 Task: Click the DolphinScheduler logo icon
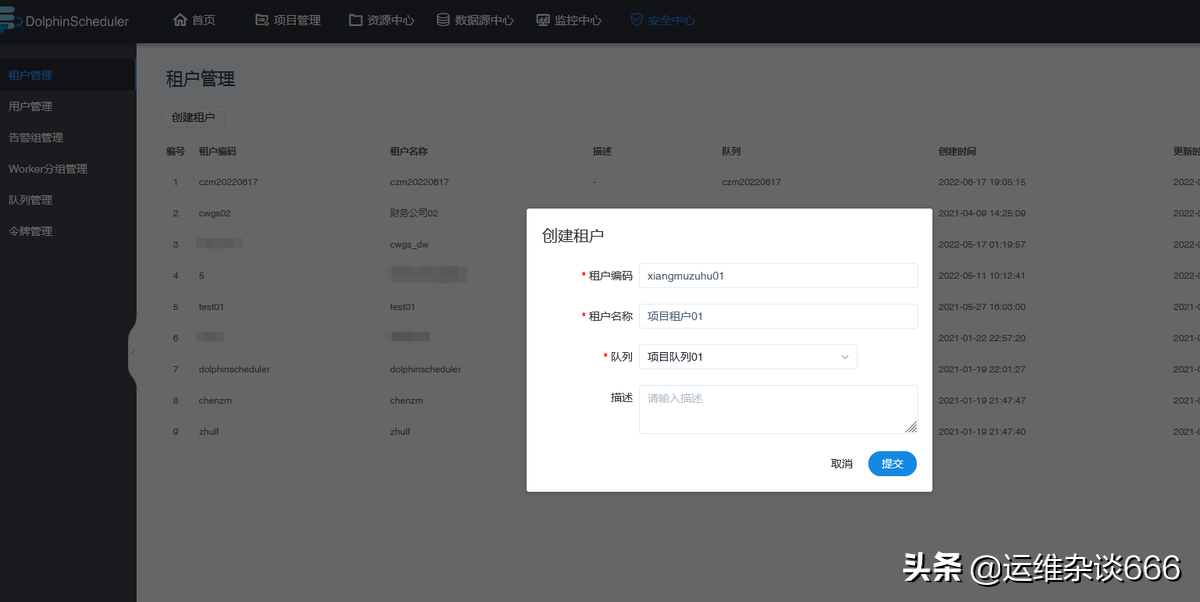[11, 21]
